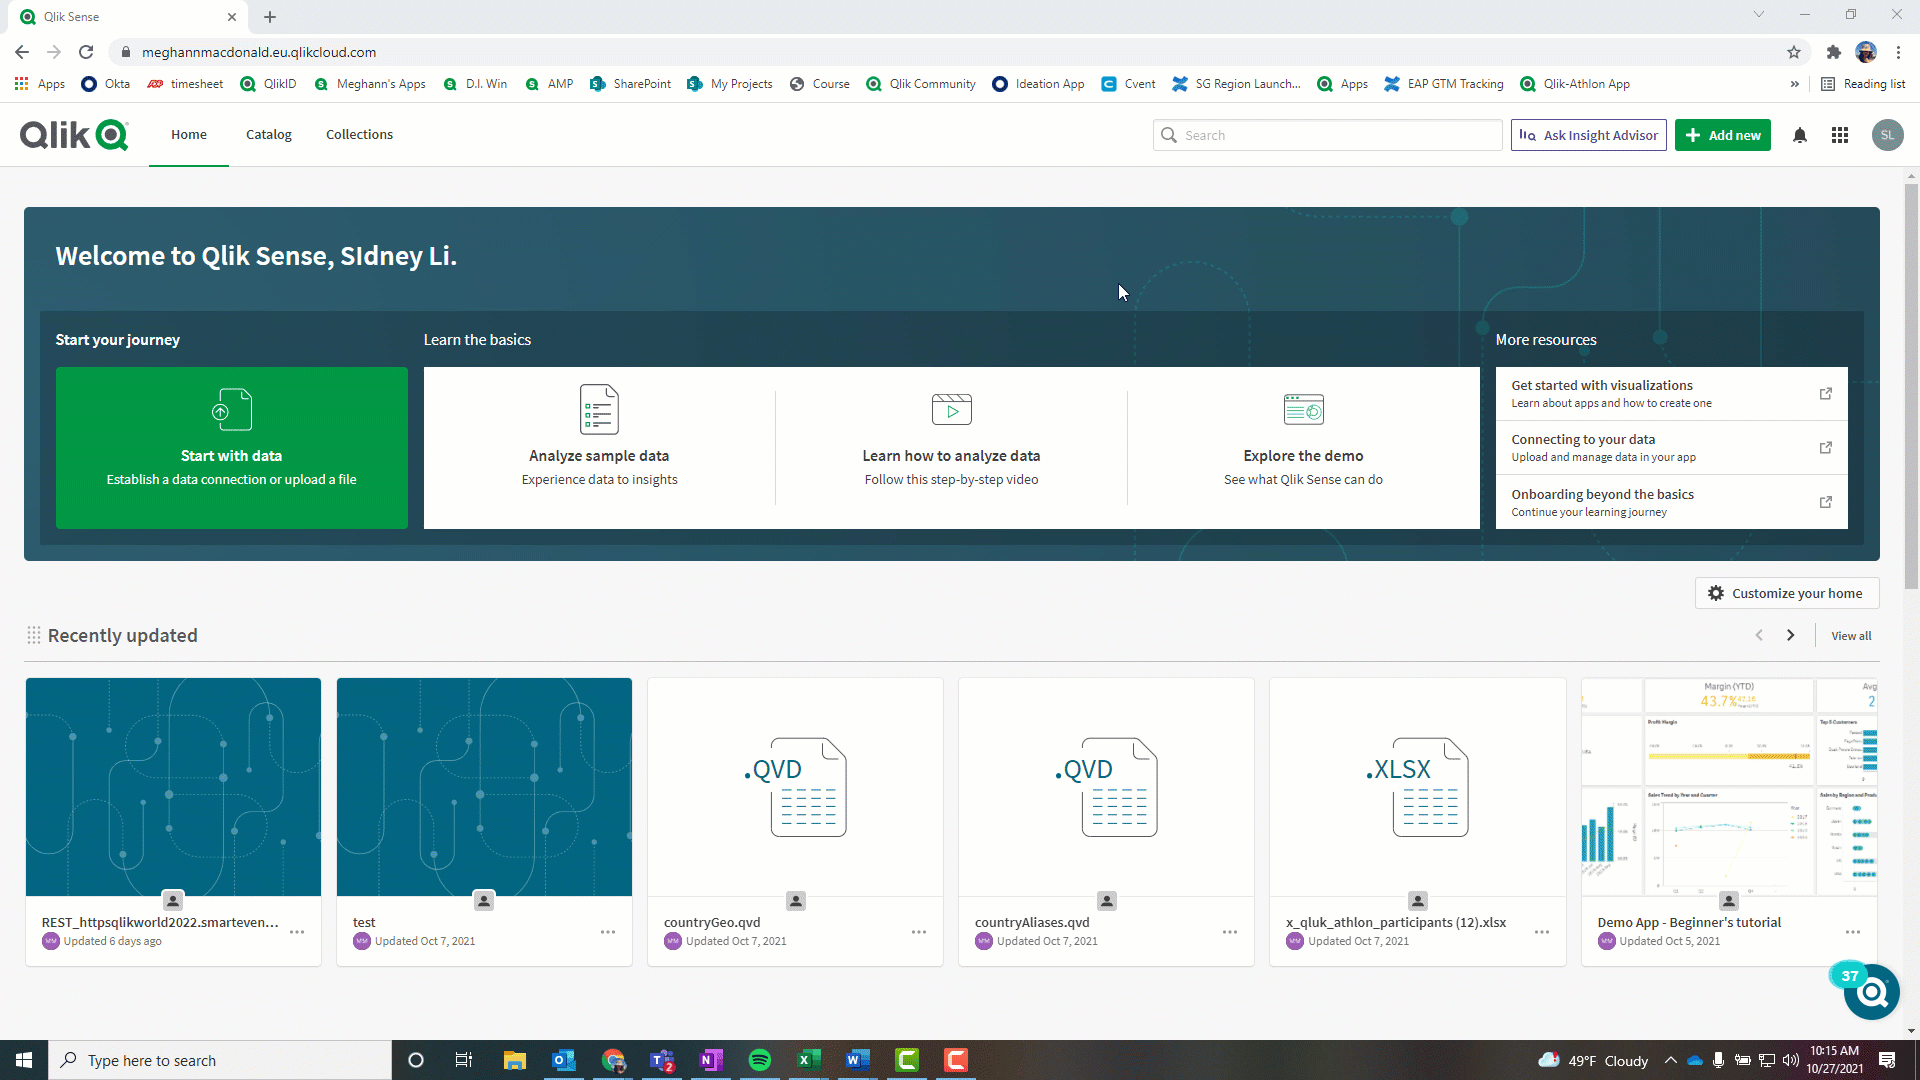Open the notifications bell icon

[1799, 135]
